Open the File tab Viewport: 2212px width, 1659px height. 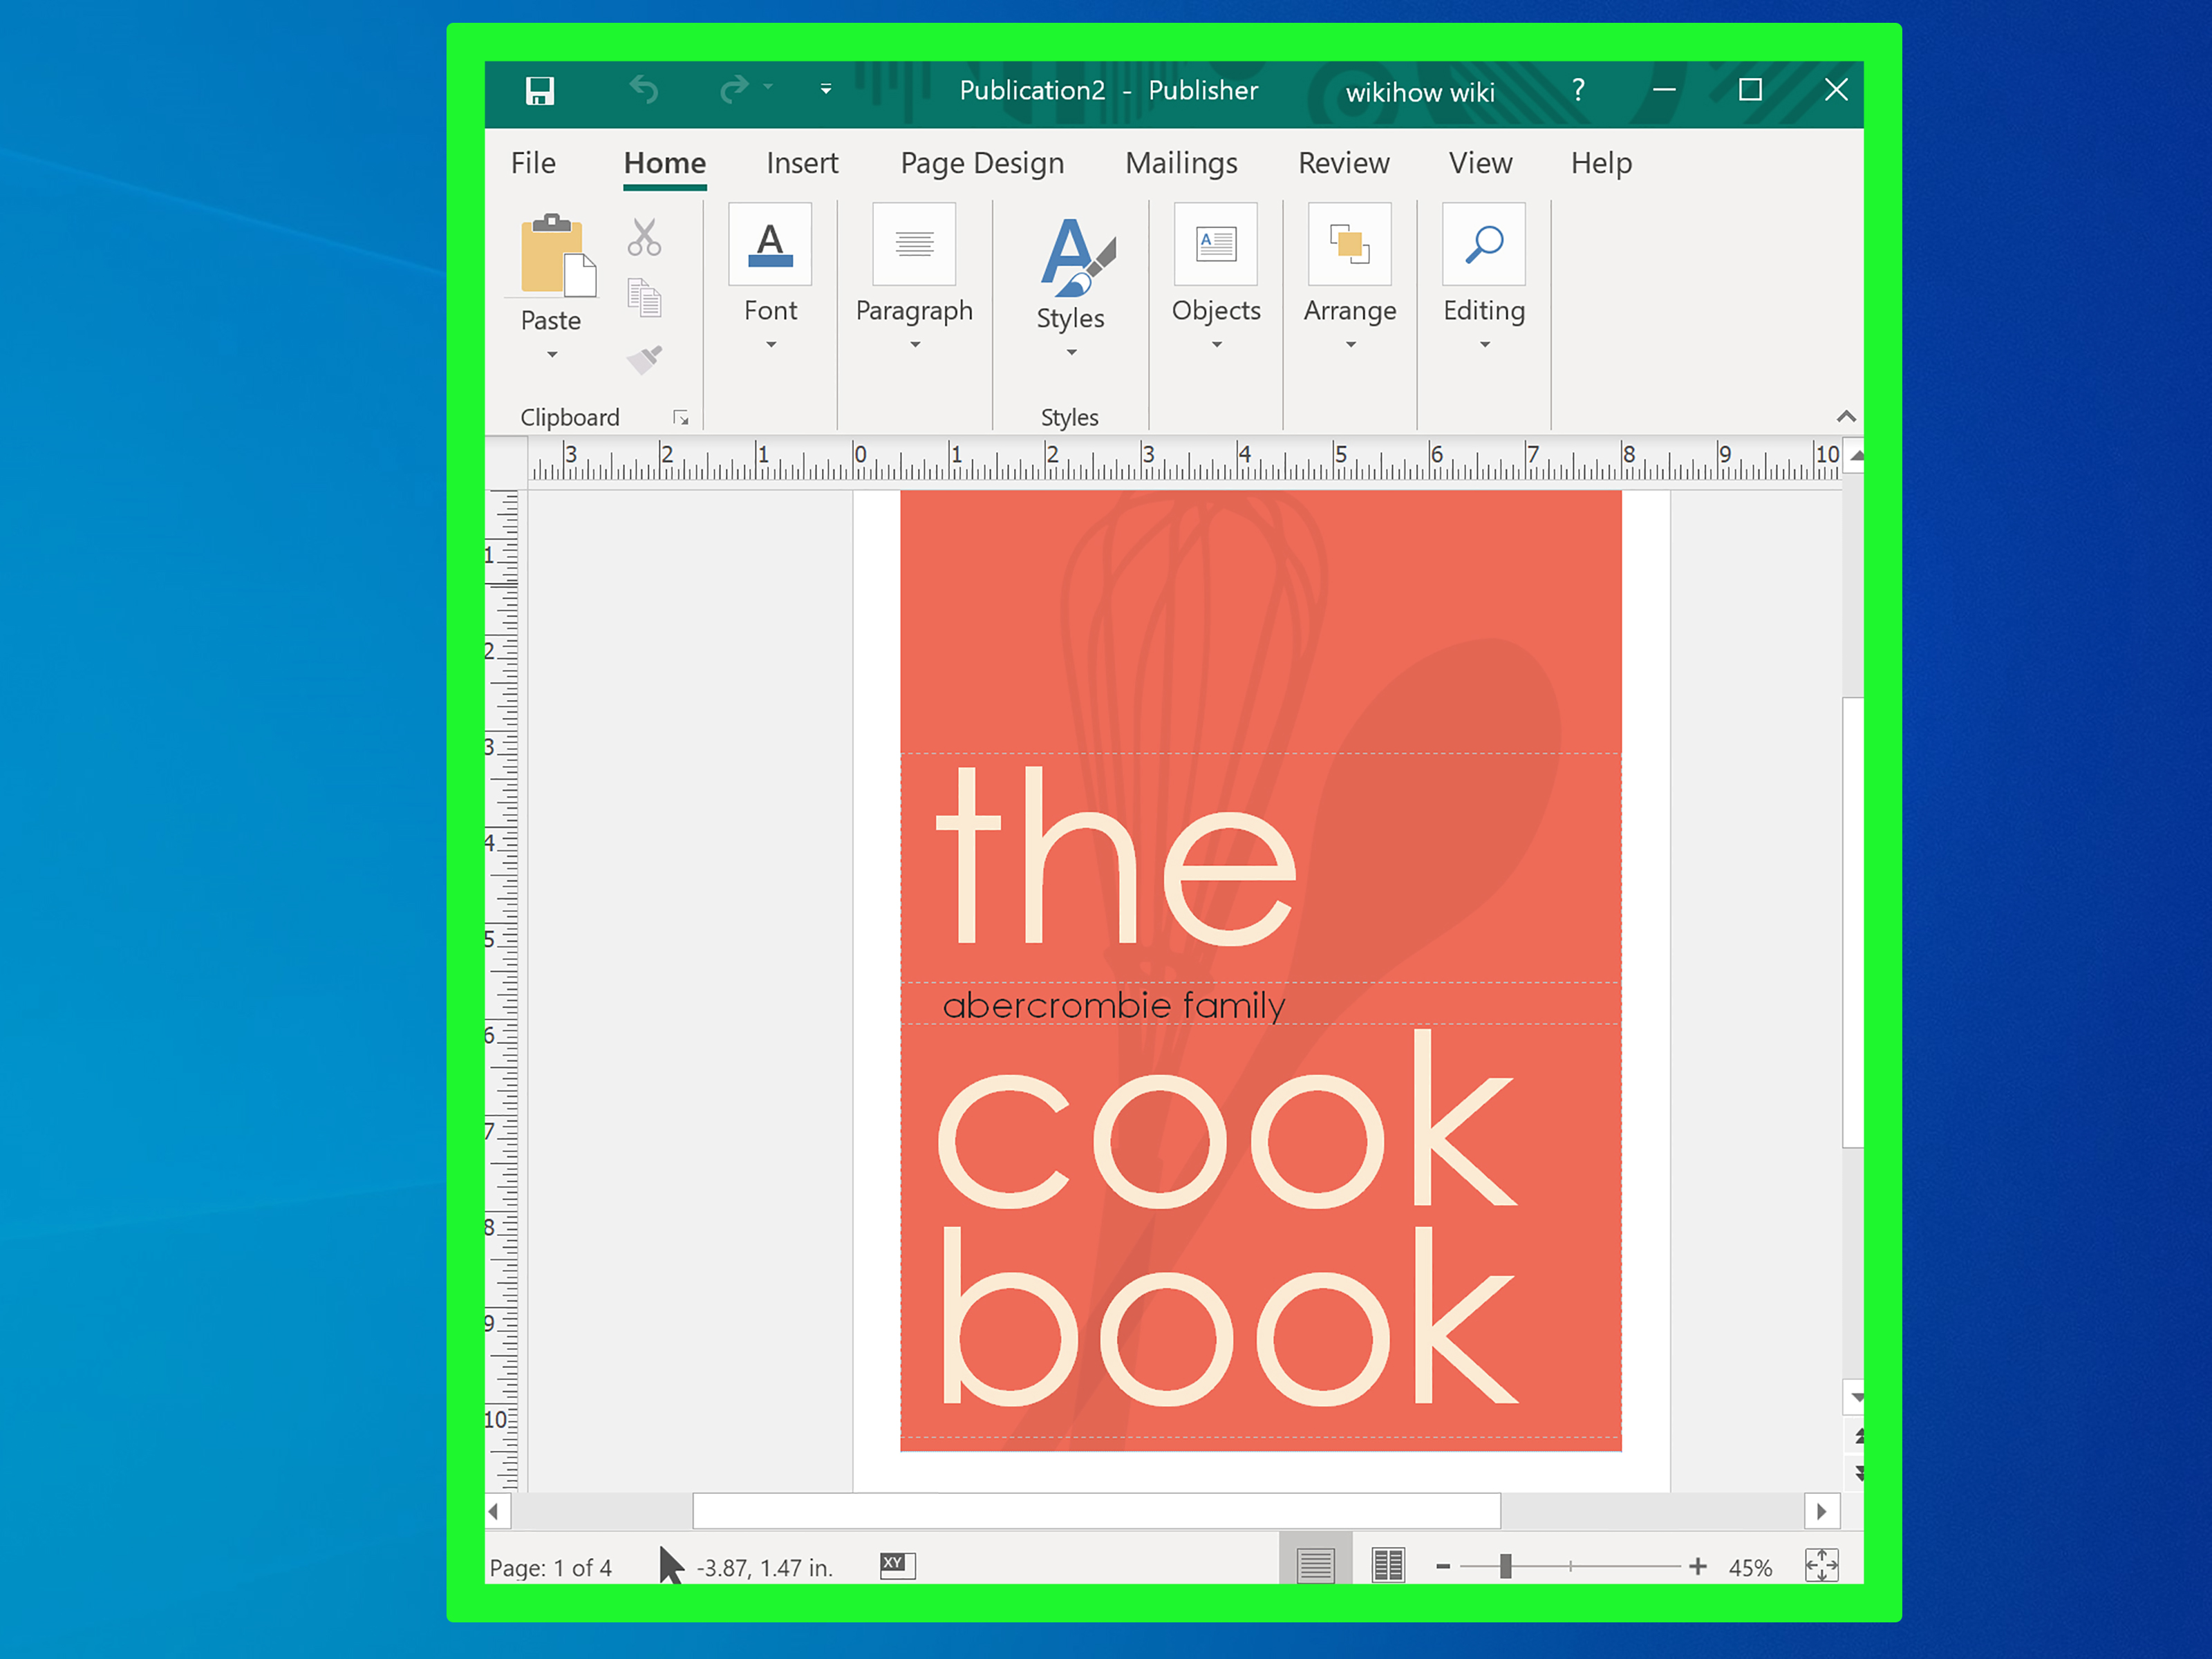click(x=533, y=163)
